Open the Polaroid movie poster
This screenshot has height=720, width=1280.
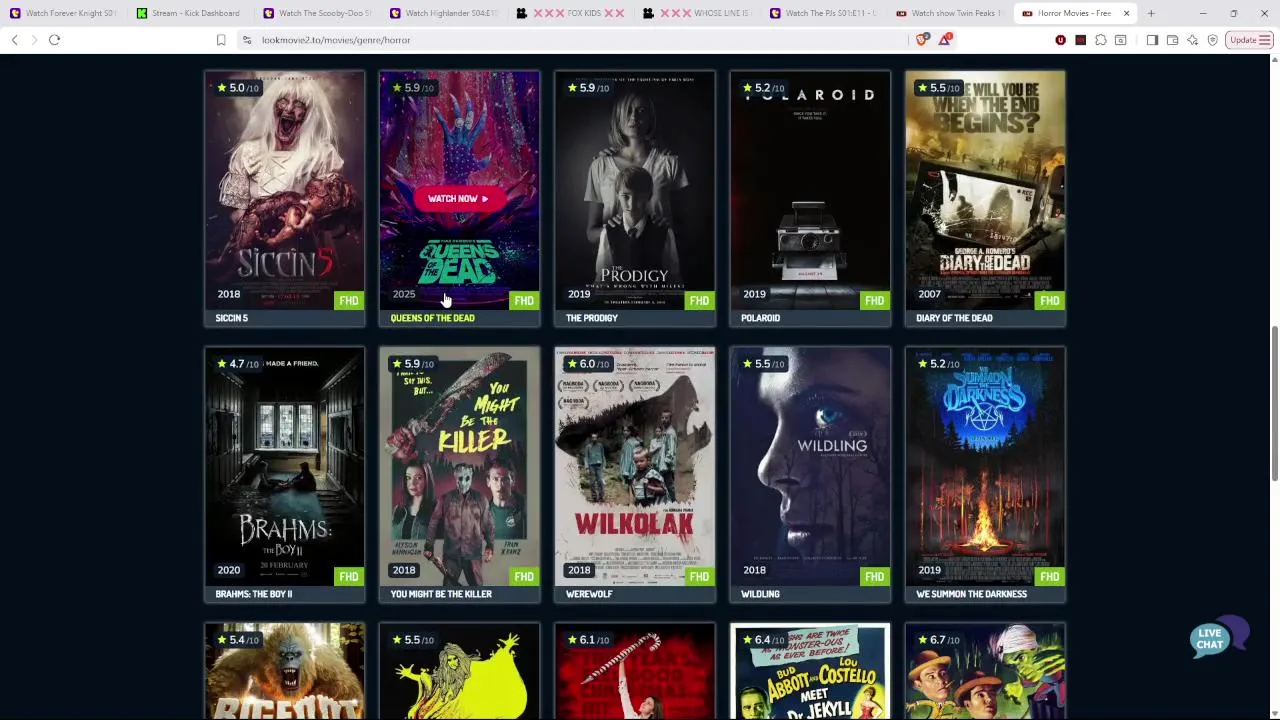tap(810, 190)
